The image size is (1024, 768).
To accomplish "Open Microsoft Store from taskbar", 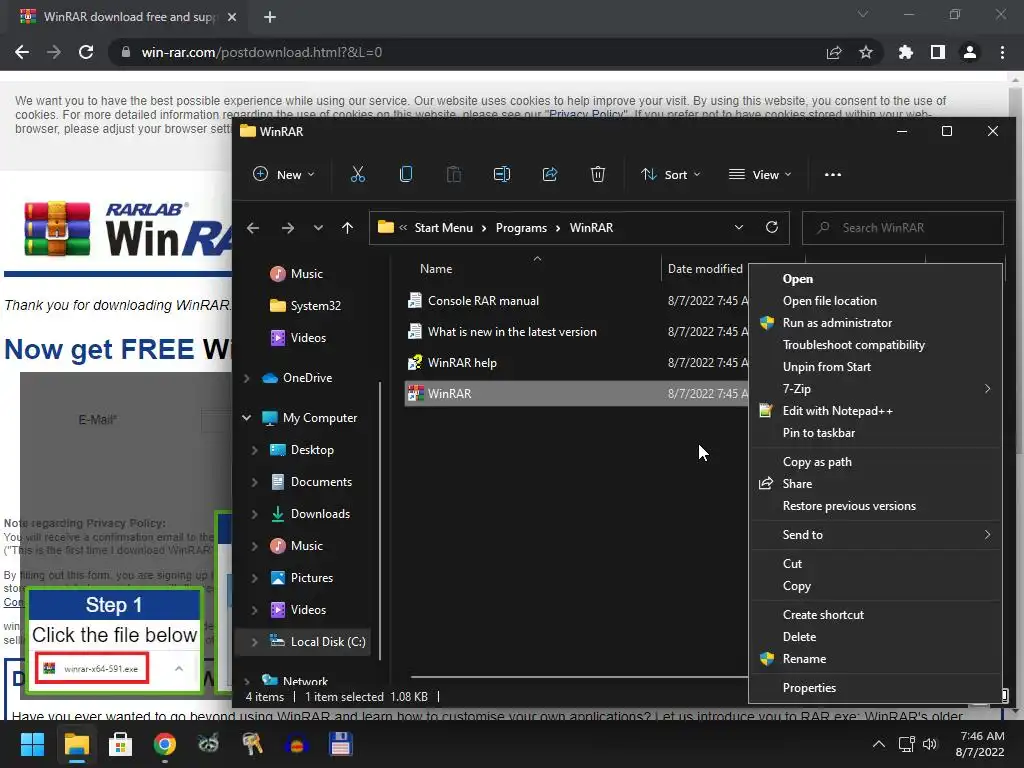I will 120,744.
